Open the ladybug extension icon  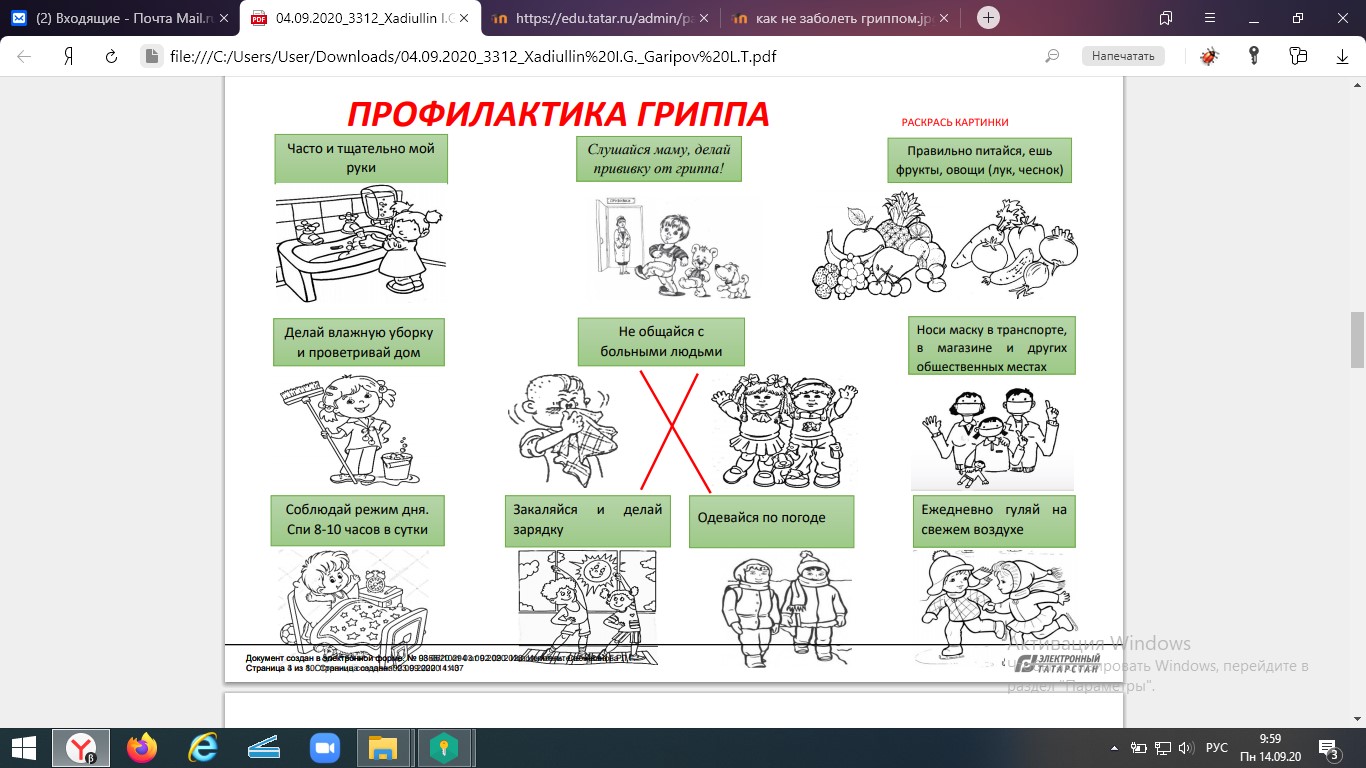(1209, 56)
